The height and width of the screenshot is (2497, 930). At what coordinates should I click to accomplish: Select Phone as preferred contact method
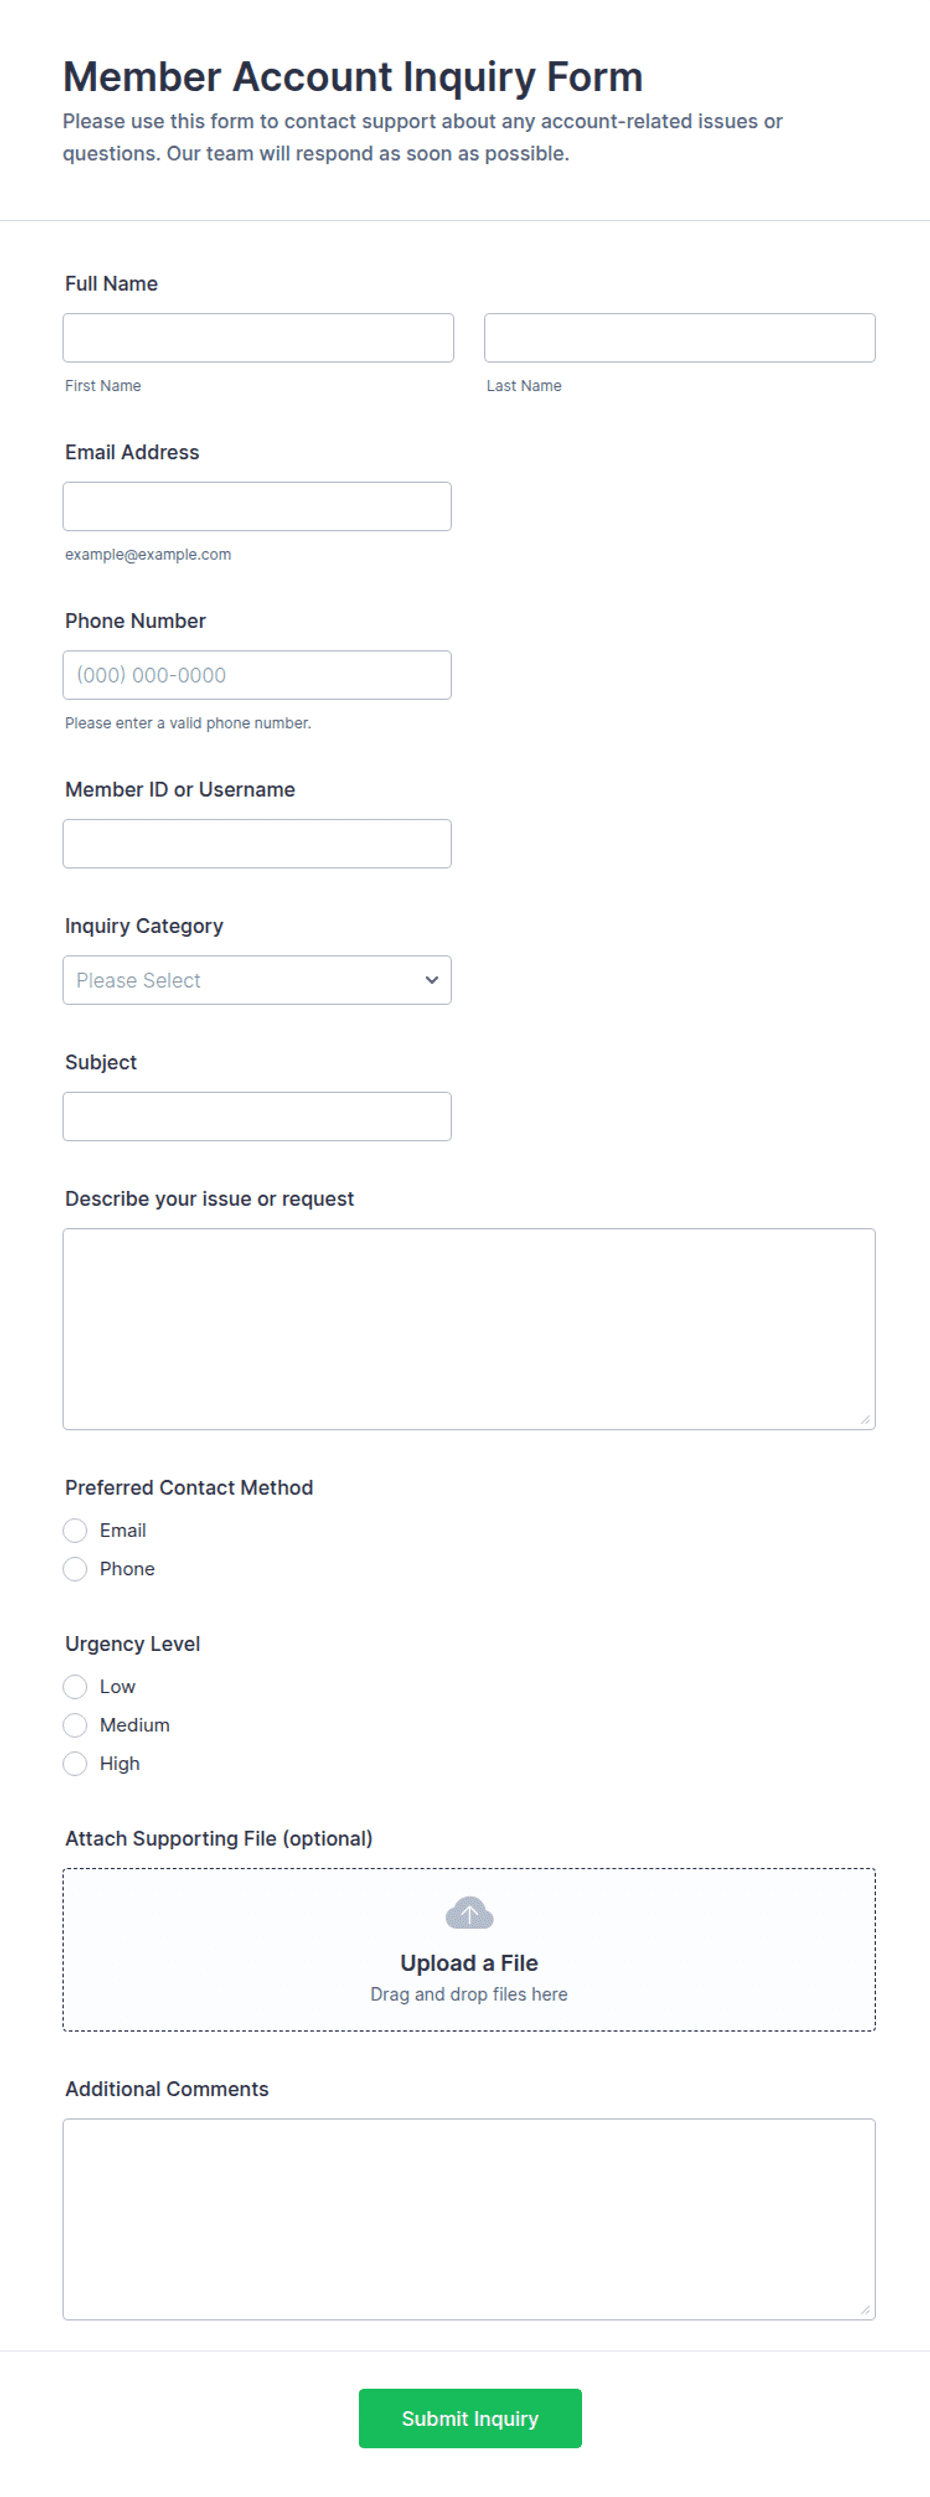(x=75, y=1568)
